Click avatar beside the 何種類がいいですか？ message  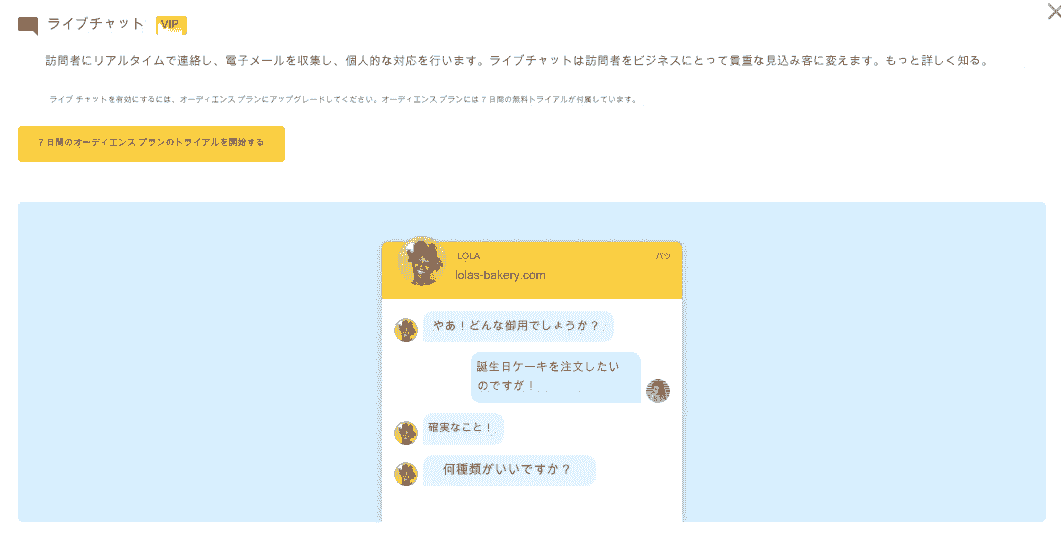406,474
